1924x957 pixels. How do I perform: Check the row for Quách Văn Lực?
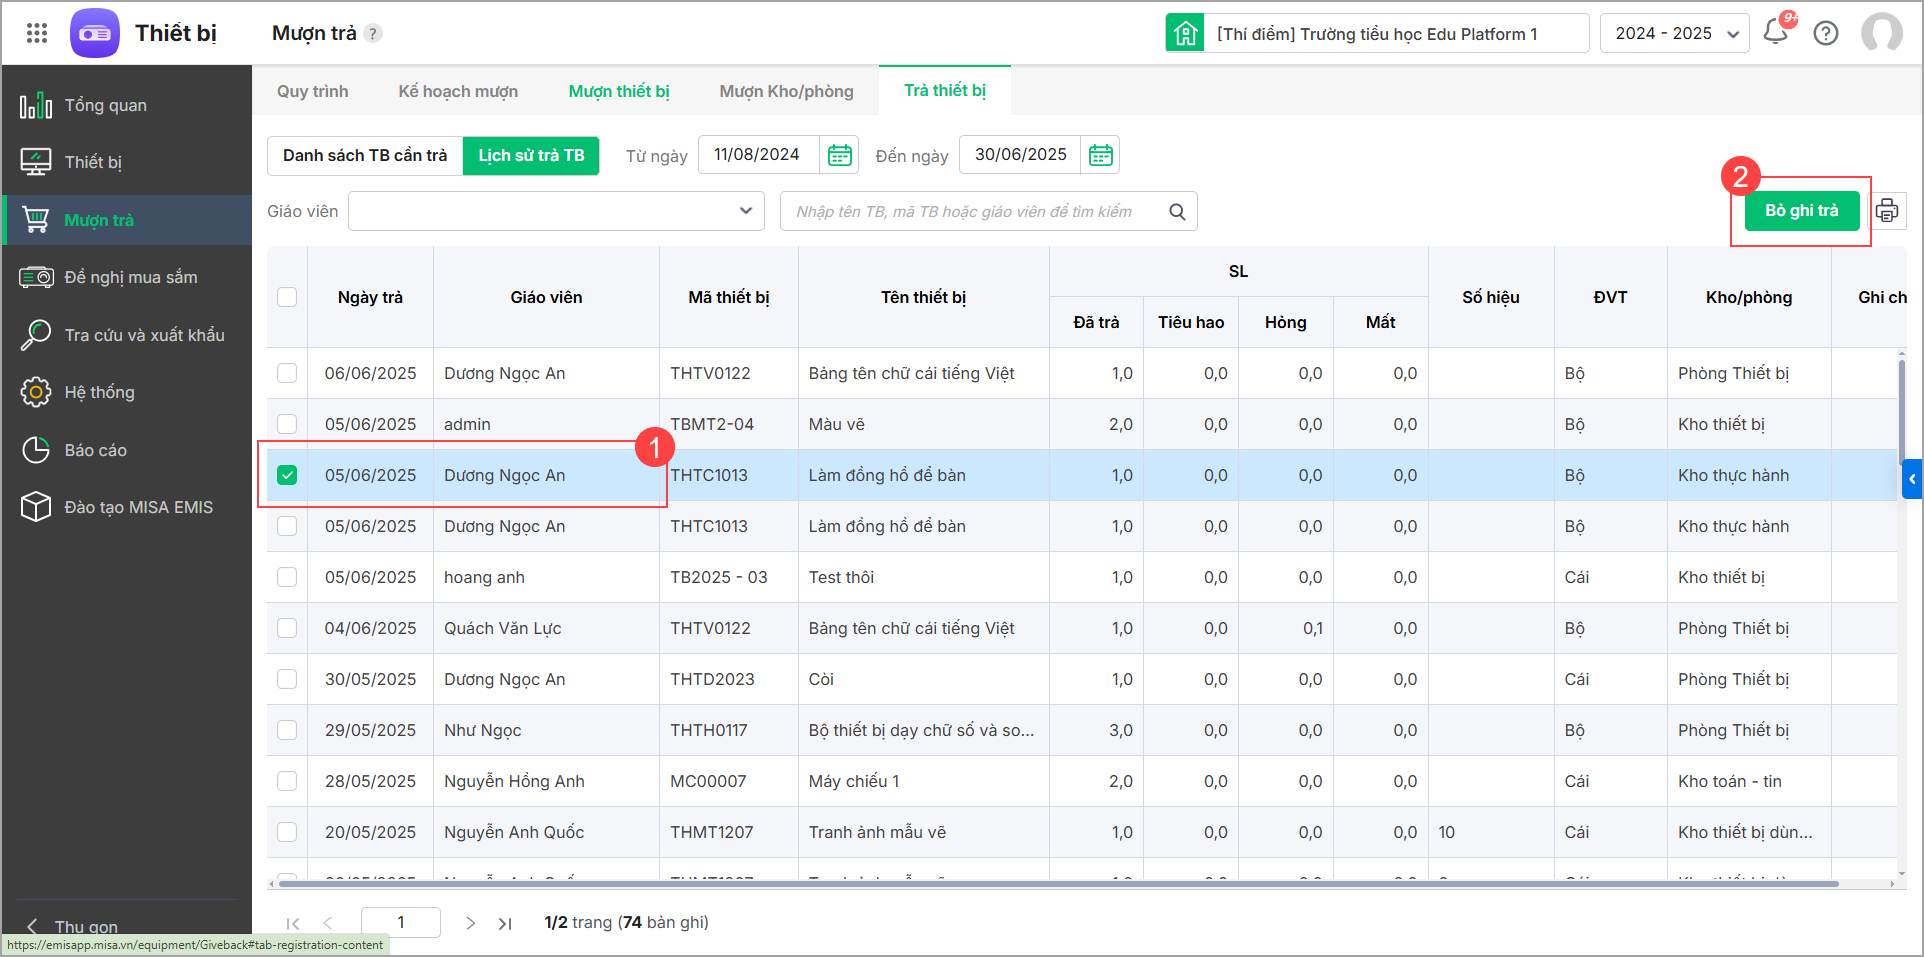coord(287,628)
